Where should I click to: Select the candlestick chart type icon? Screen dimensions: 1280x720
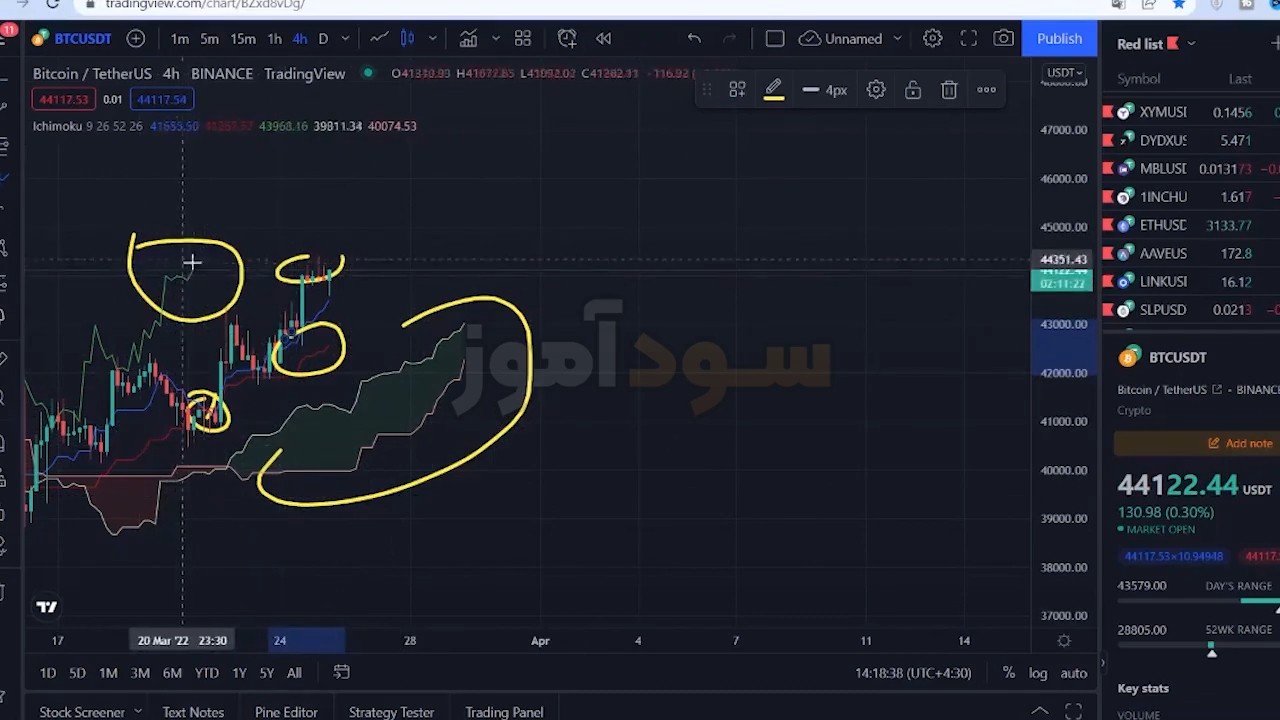point(408,39)
